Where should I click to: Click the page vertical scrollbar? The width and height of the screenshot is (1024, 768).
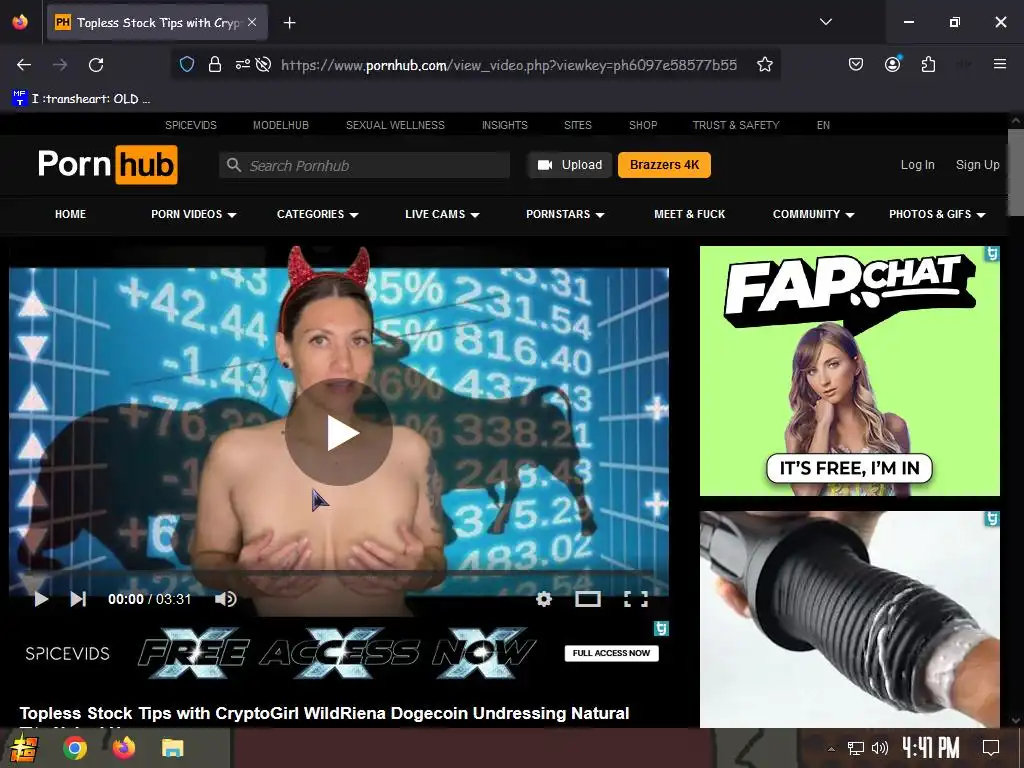click(x=1016, y=172)
